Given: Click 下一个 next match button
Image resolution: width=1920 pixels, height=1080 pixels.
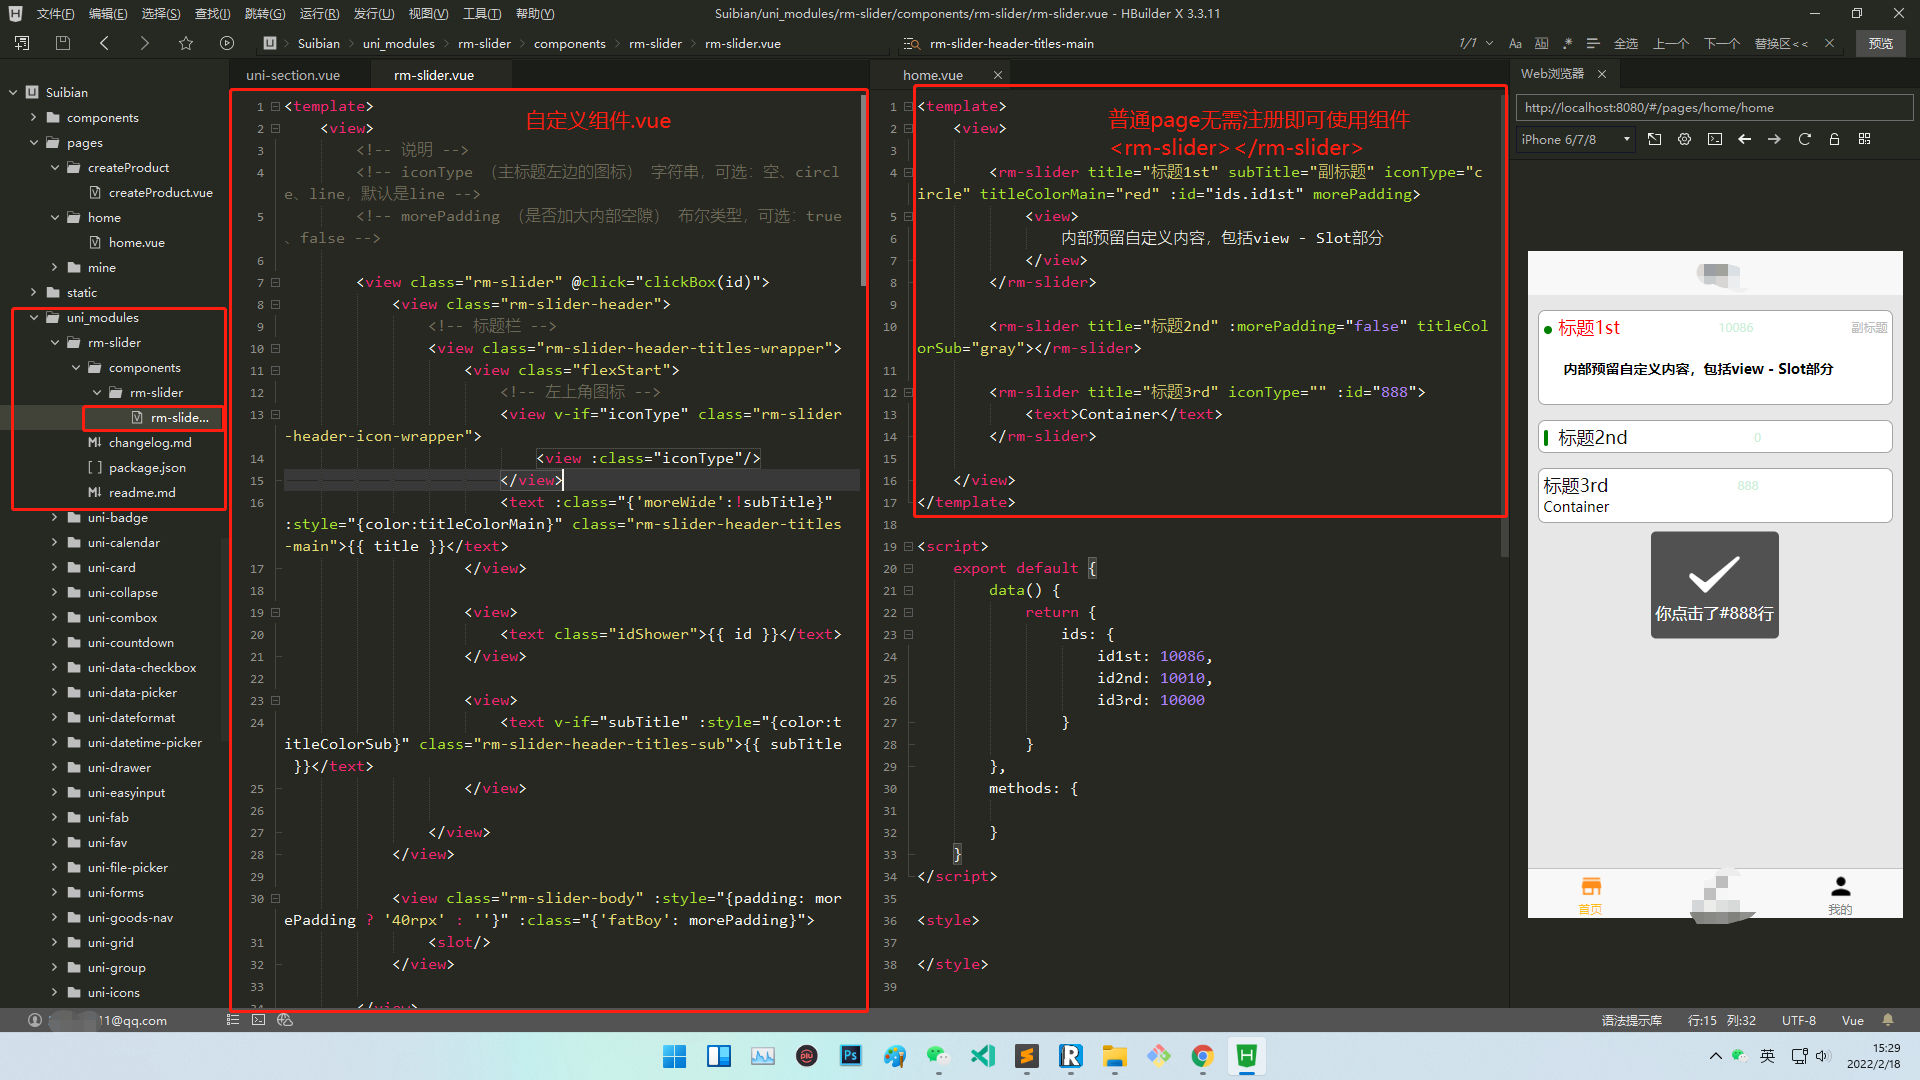Looking at the screenshot, I should coord(1721,43).
